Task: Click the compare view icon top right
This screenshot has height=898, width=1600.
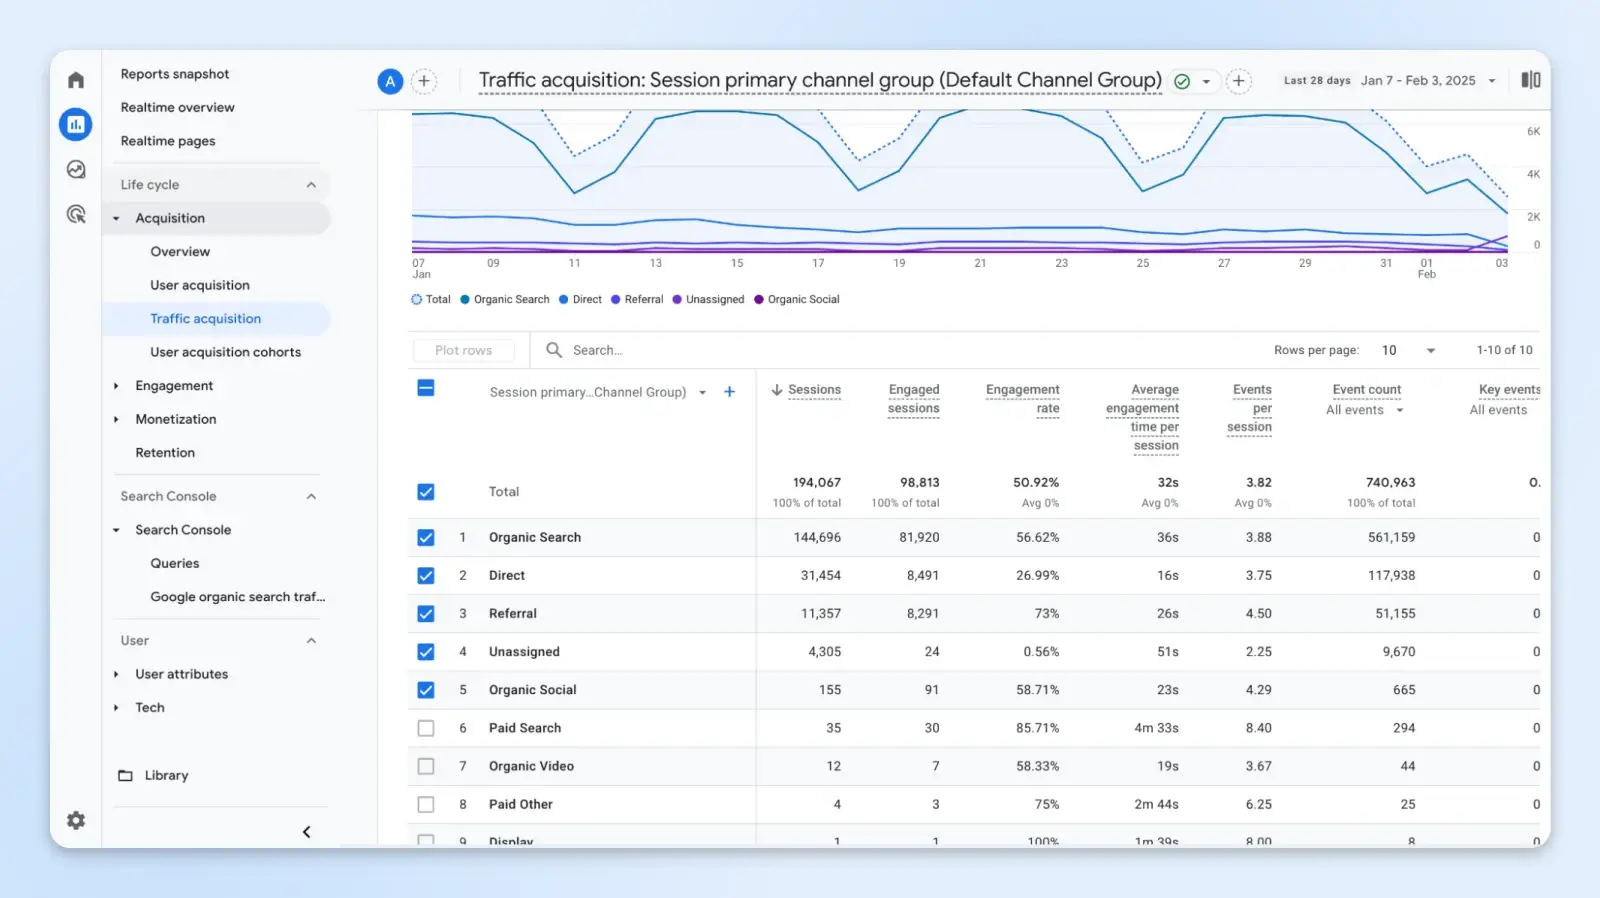Action: pyautogui.click(x=1530, y=80)
